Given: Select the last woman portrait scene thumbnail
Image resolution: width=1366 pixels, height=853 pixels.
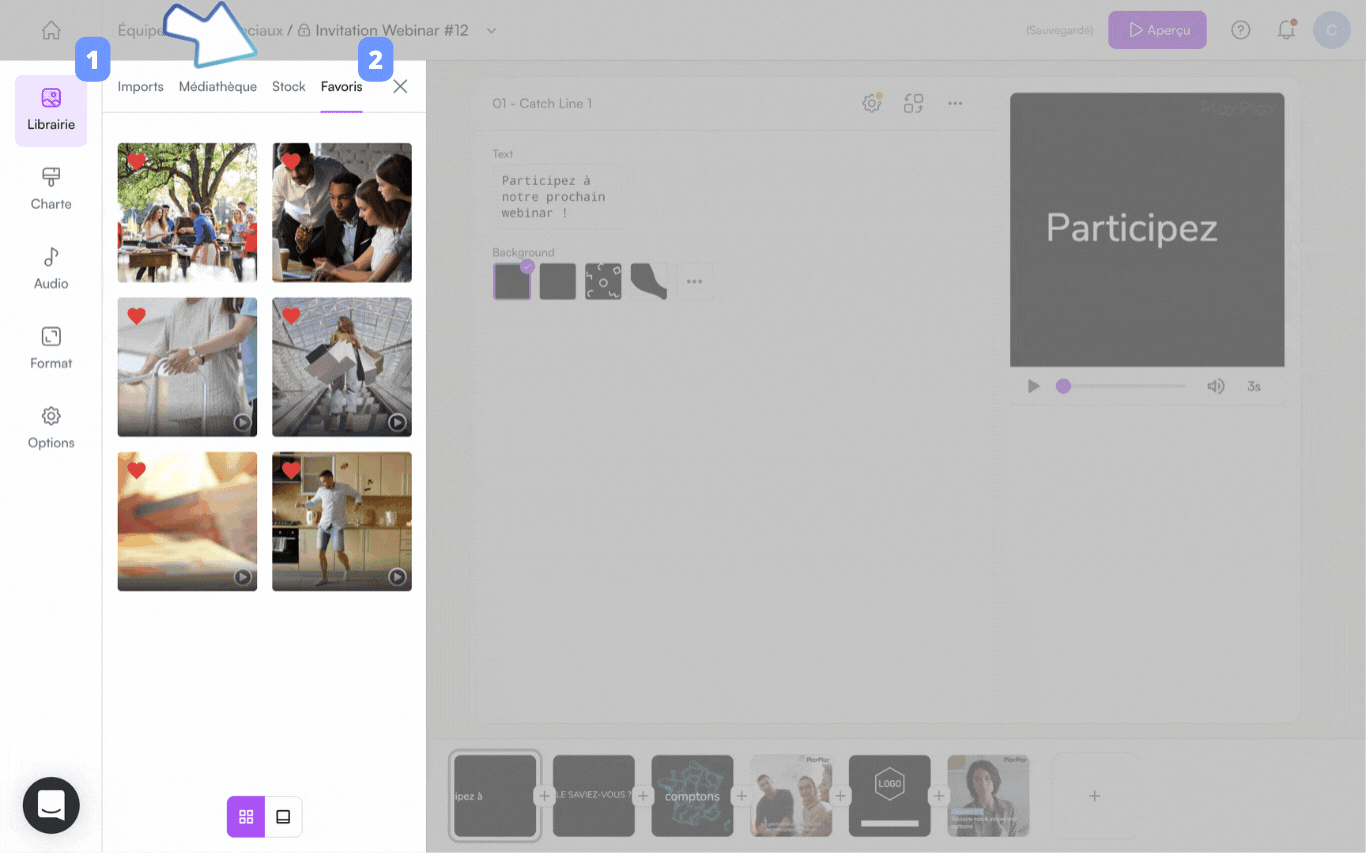Looking at the screenshot, I should point(988,796).
